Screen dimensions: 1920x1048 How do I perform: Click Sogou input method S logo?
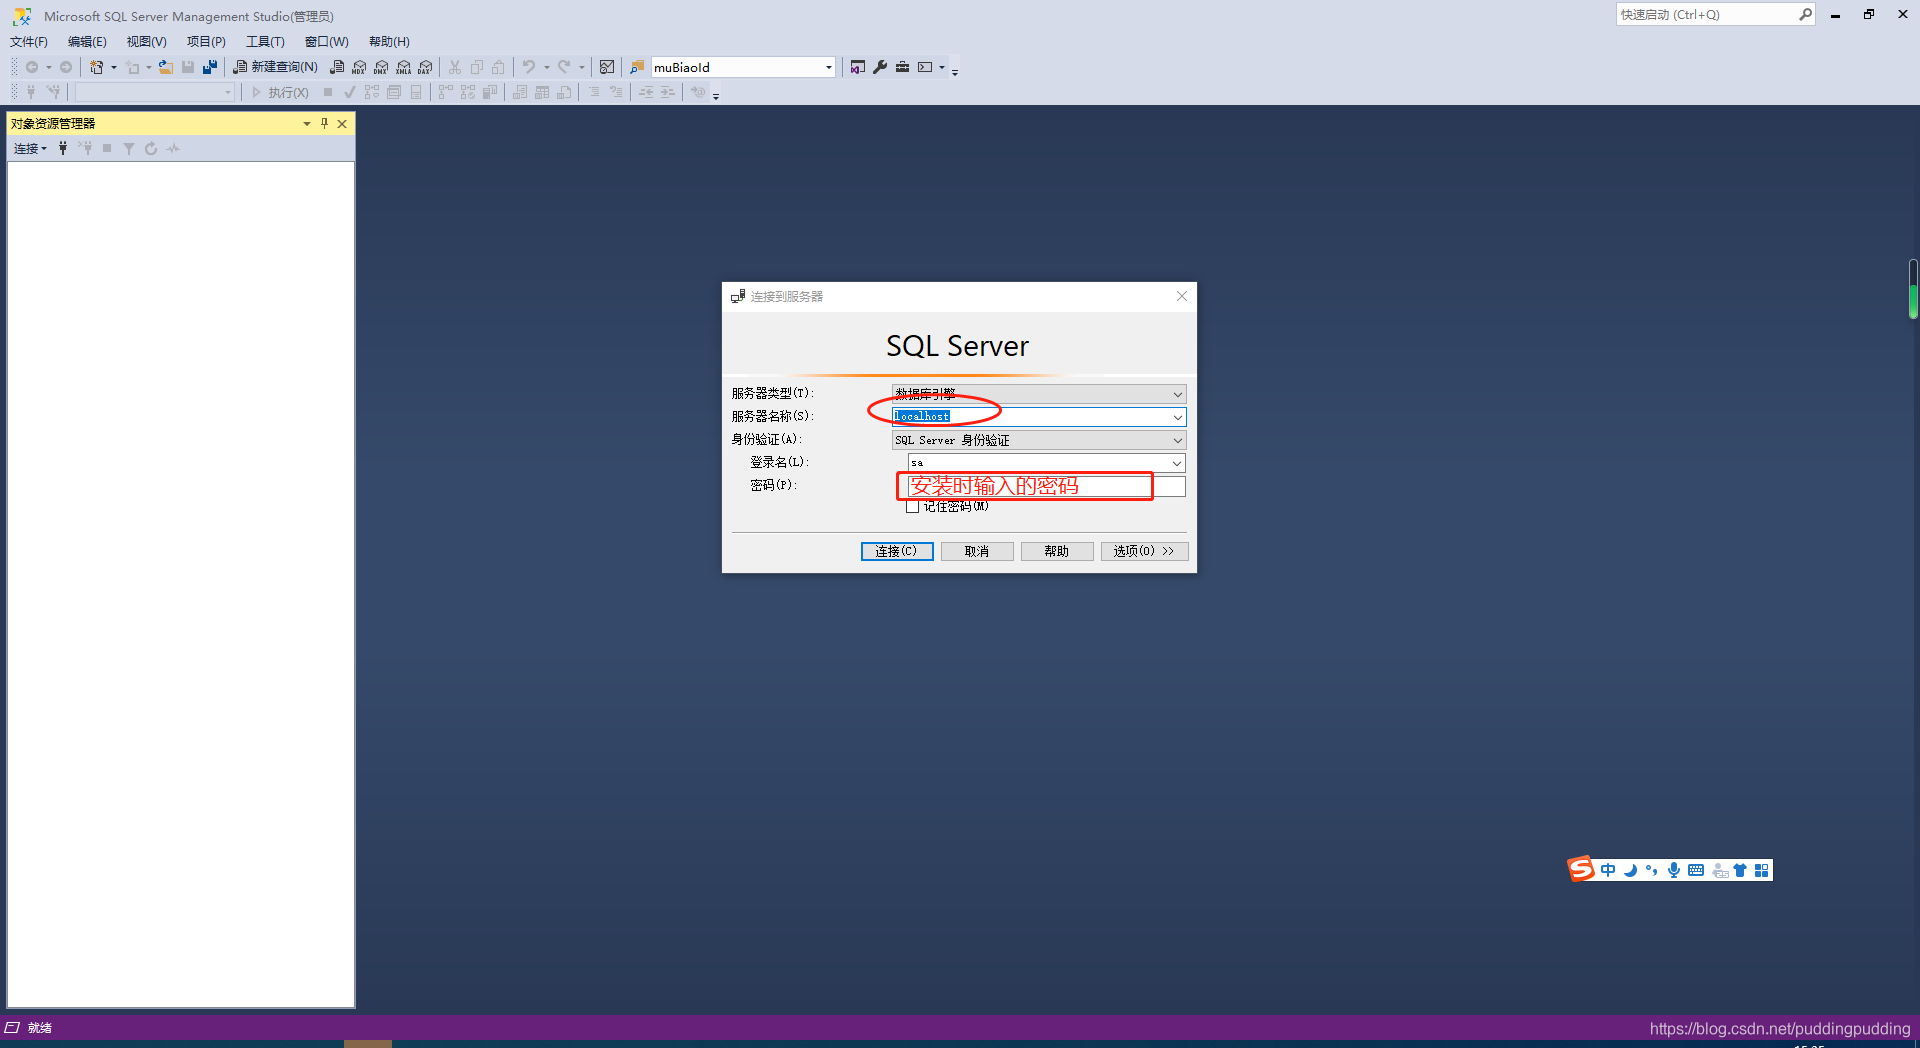(1581, 869)
